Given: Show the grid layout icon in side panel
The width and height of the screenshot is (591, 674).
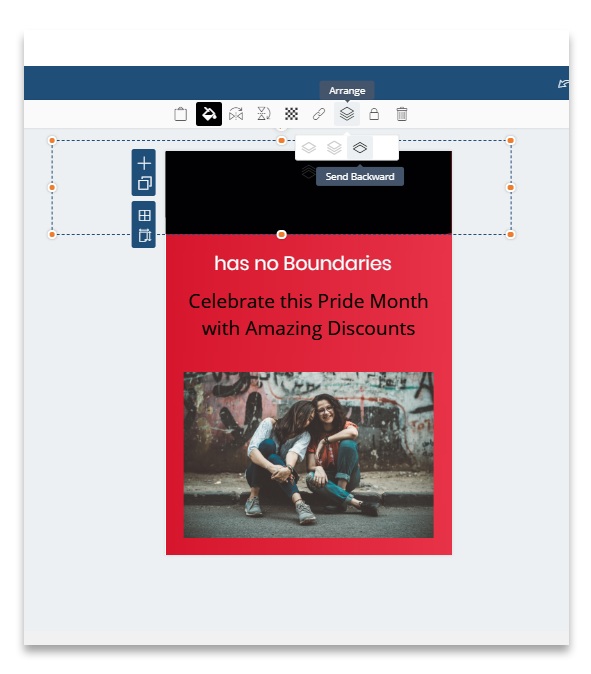Looking at the screenshot, I should [144, 215].
